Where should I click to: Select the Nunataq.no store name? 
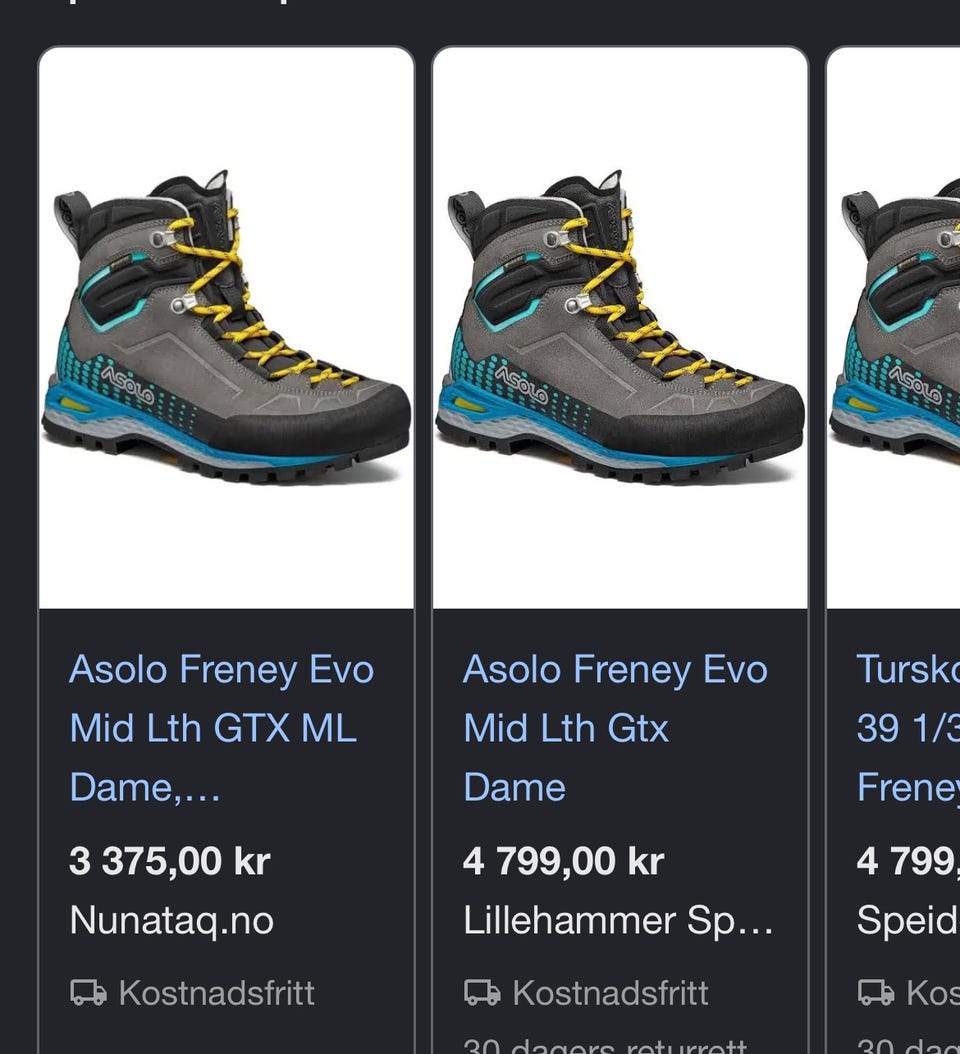pos(171,920)
